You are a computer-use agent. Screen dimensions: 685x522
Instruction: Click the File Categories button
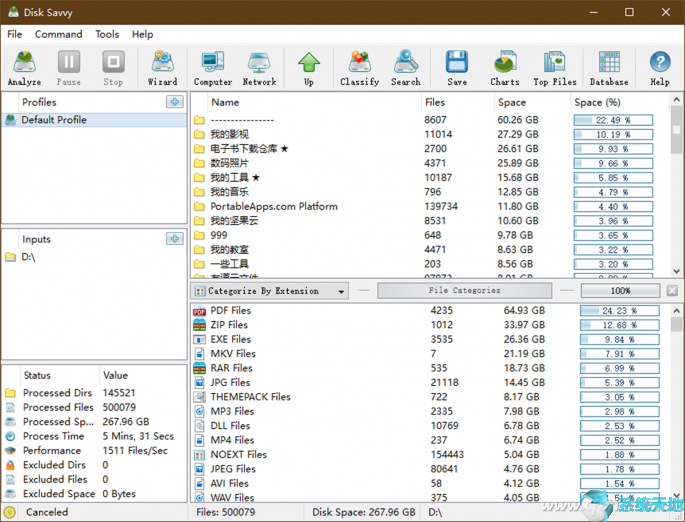(x=464, y=290)
